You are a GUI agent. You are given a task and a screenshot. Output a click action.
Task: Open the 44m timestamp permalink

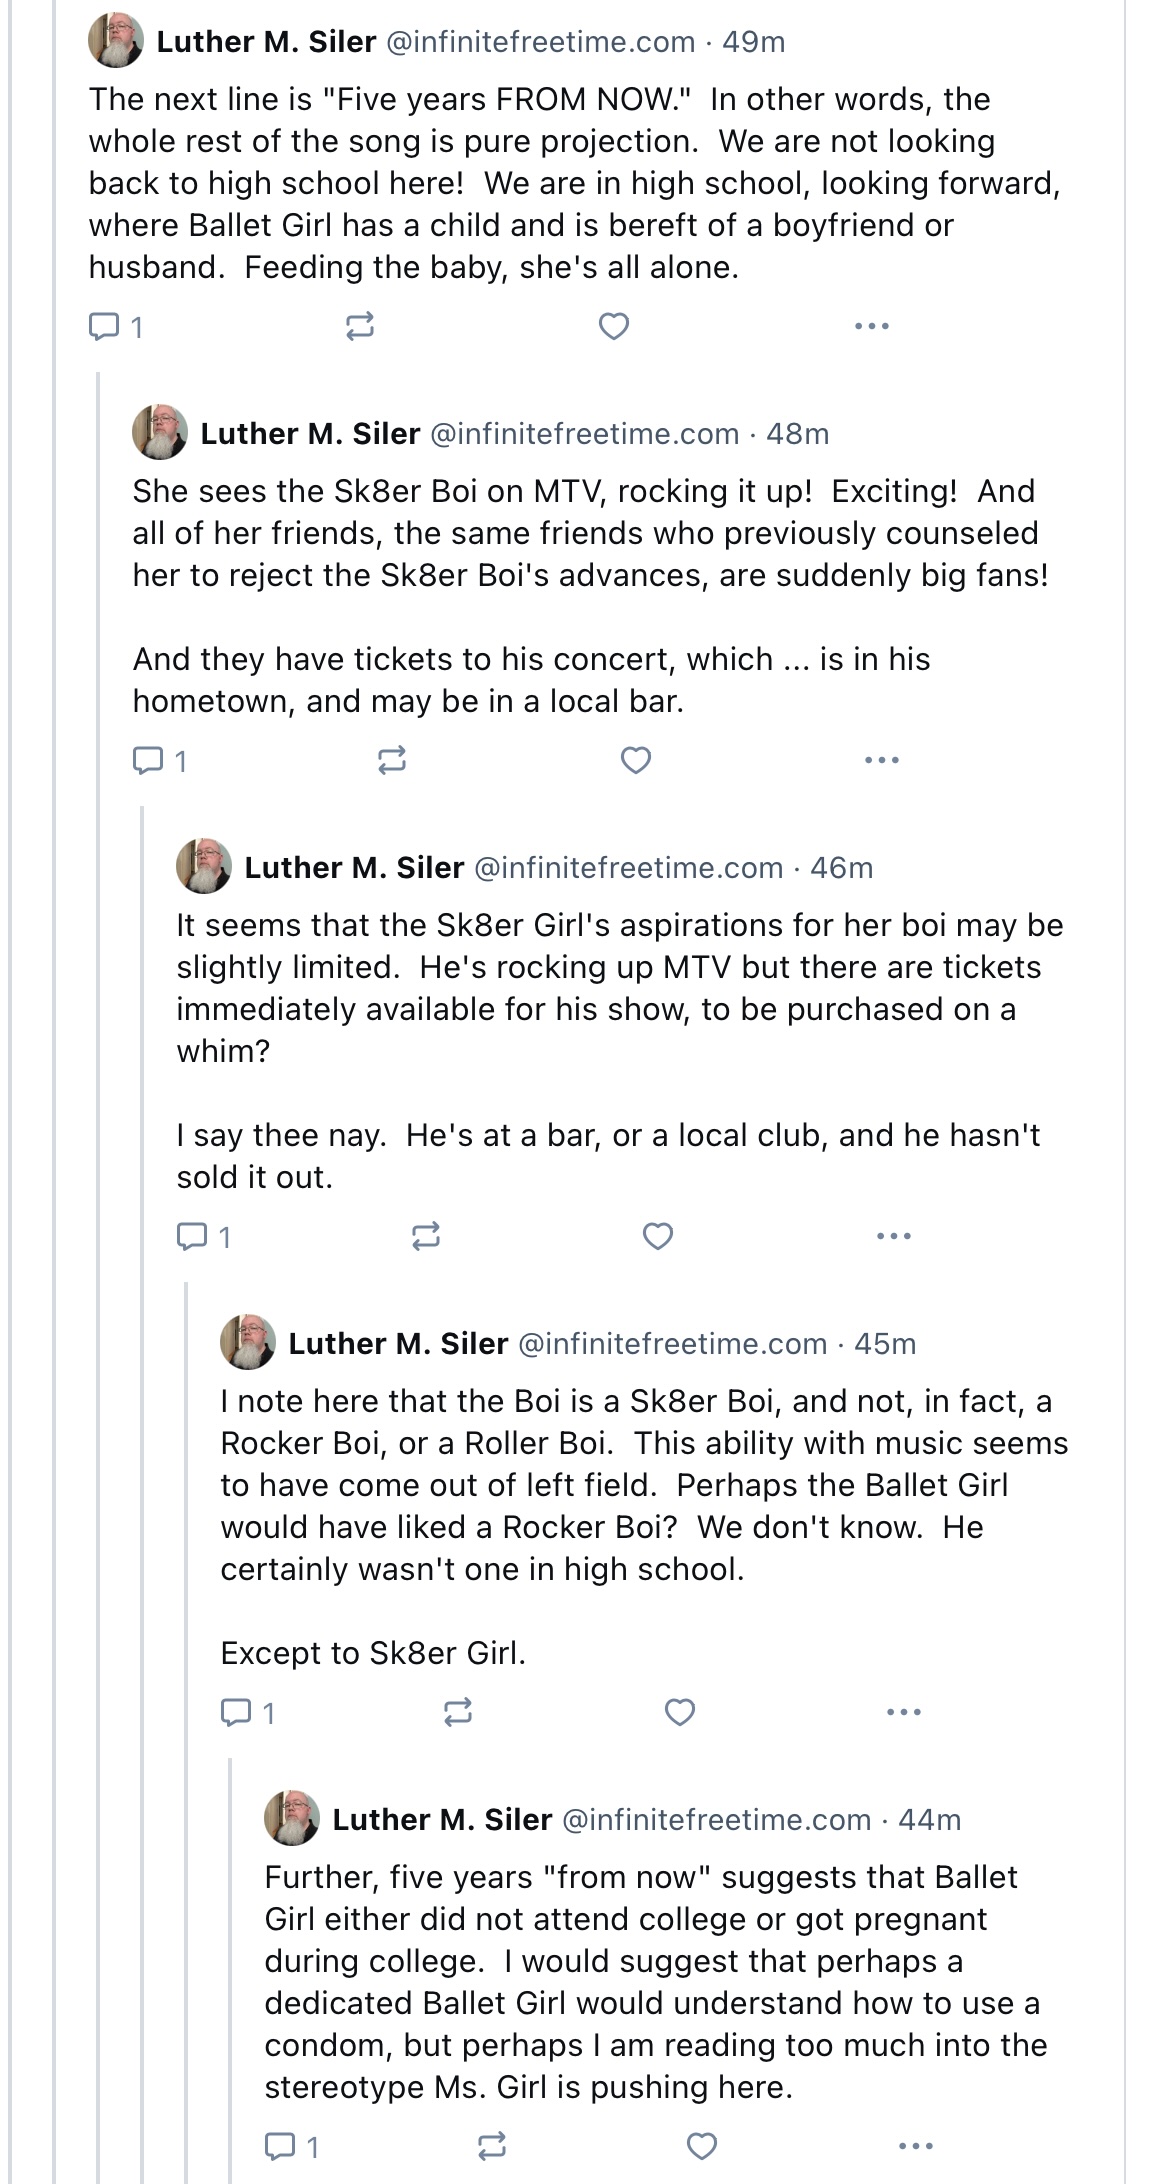coord(929,1820)
